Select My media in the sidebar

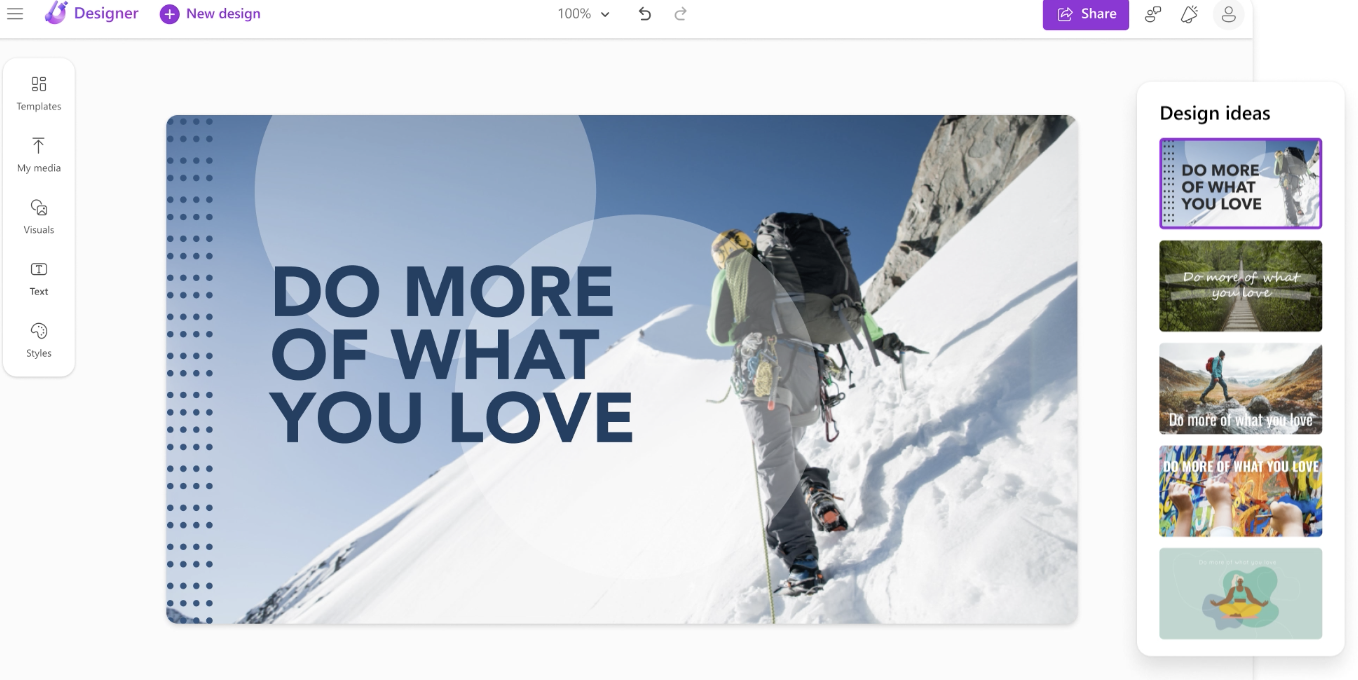click(x=38, y=154)
